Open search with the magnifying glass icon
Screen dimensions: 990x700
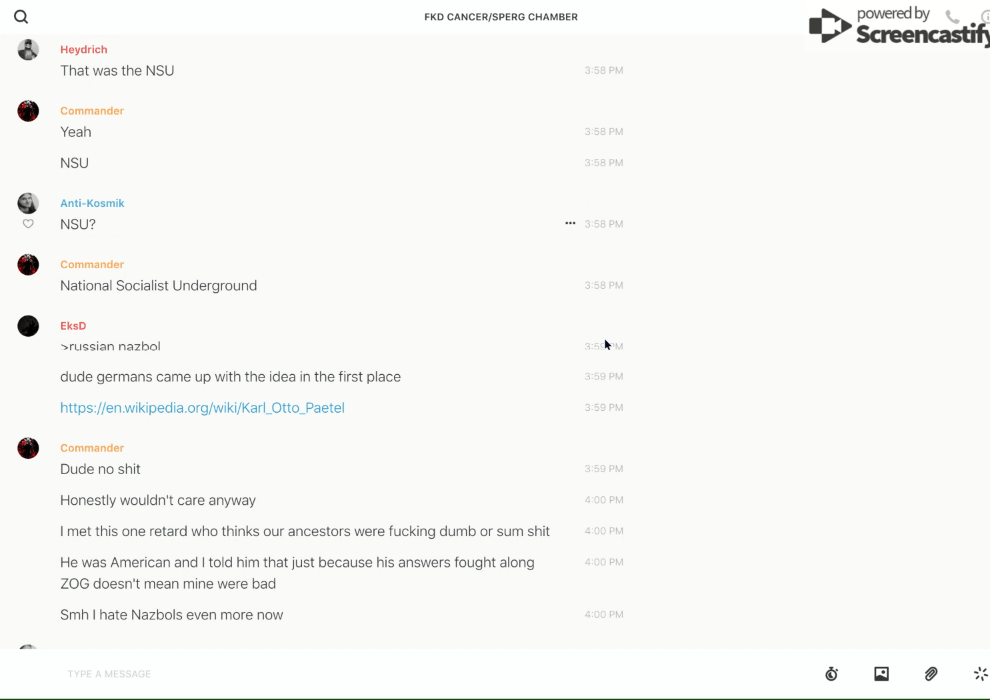point(21,17)
